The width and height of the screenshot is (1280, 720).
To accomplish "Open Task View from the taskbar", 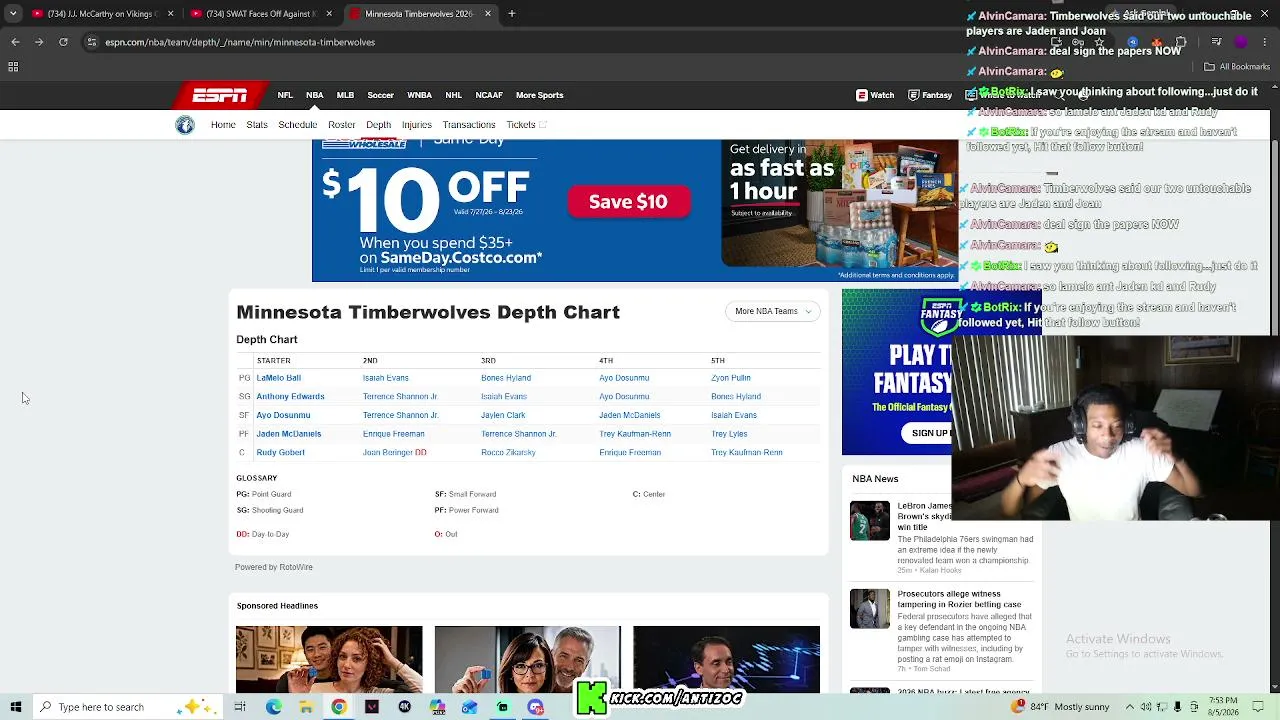I will (240, 707).
